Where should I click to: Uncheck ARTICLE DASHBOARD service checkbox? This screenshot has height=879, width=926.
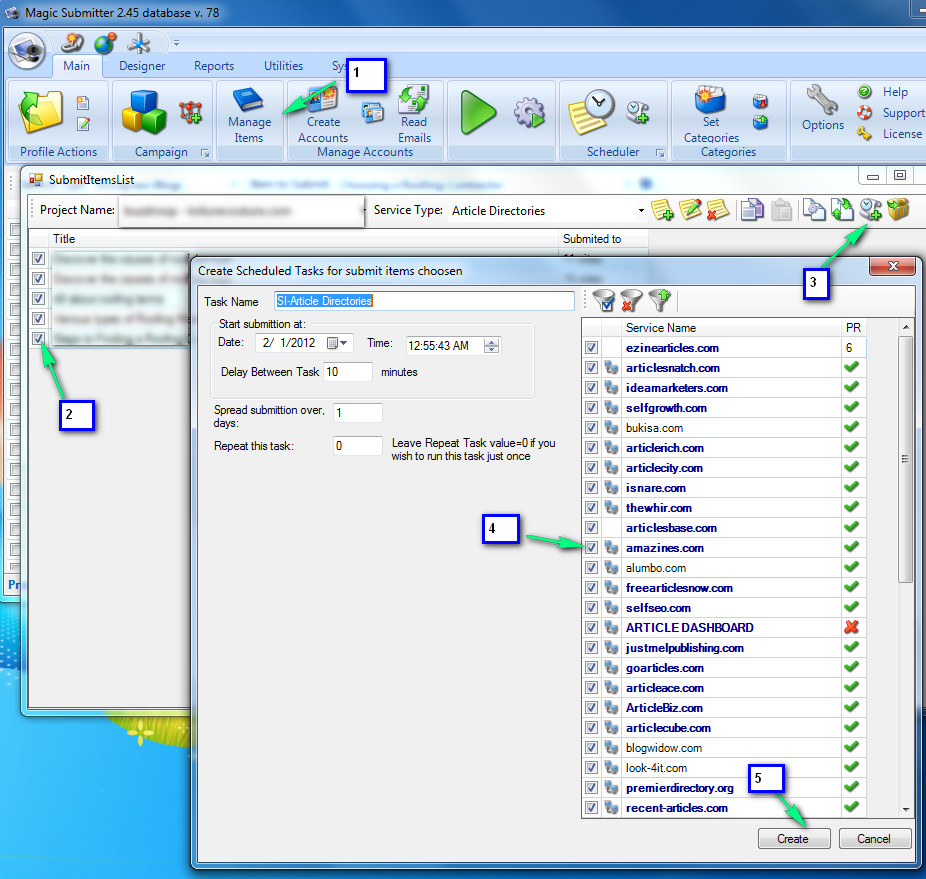pos(591,627)
